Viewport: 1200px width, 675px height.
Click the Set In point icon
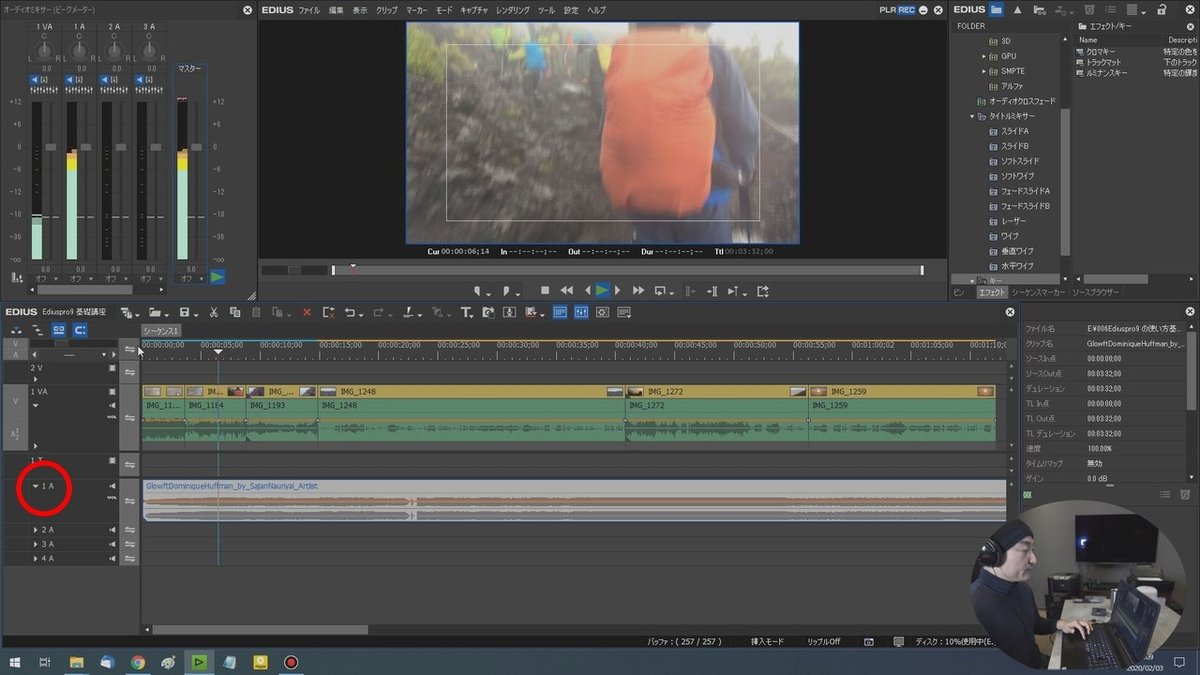[477, 291]
